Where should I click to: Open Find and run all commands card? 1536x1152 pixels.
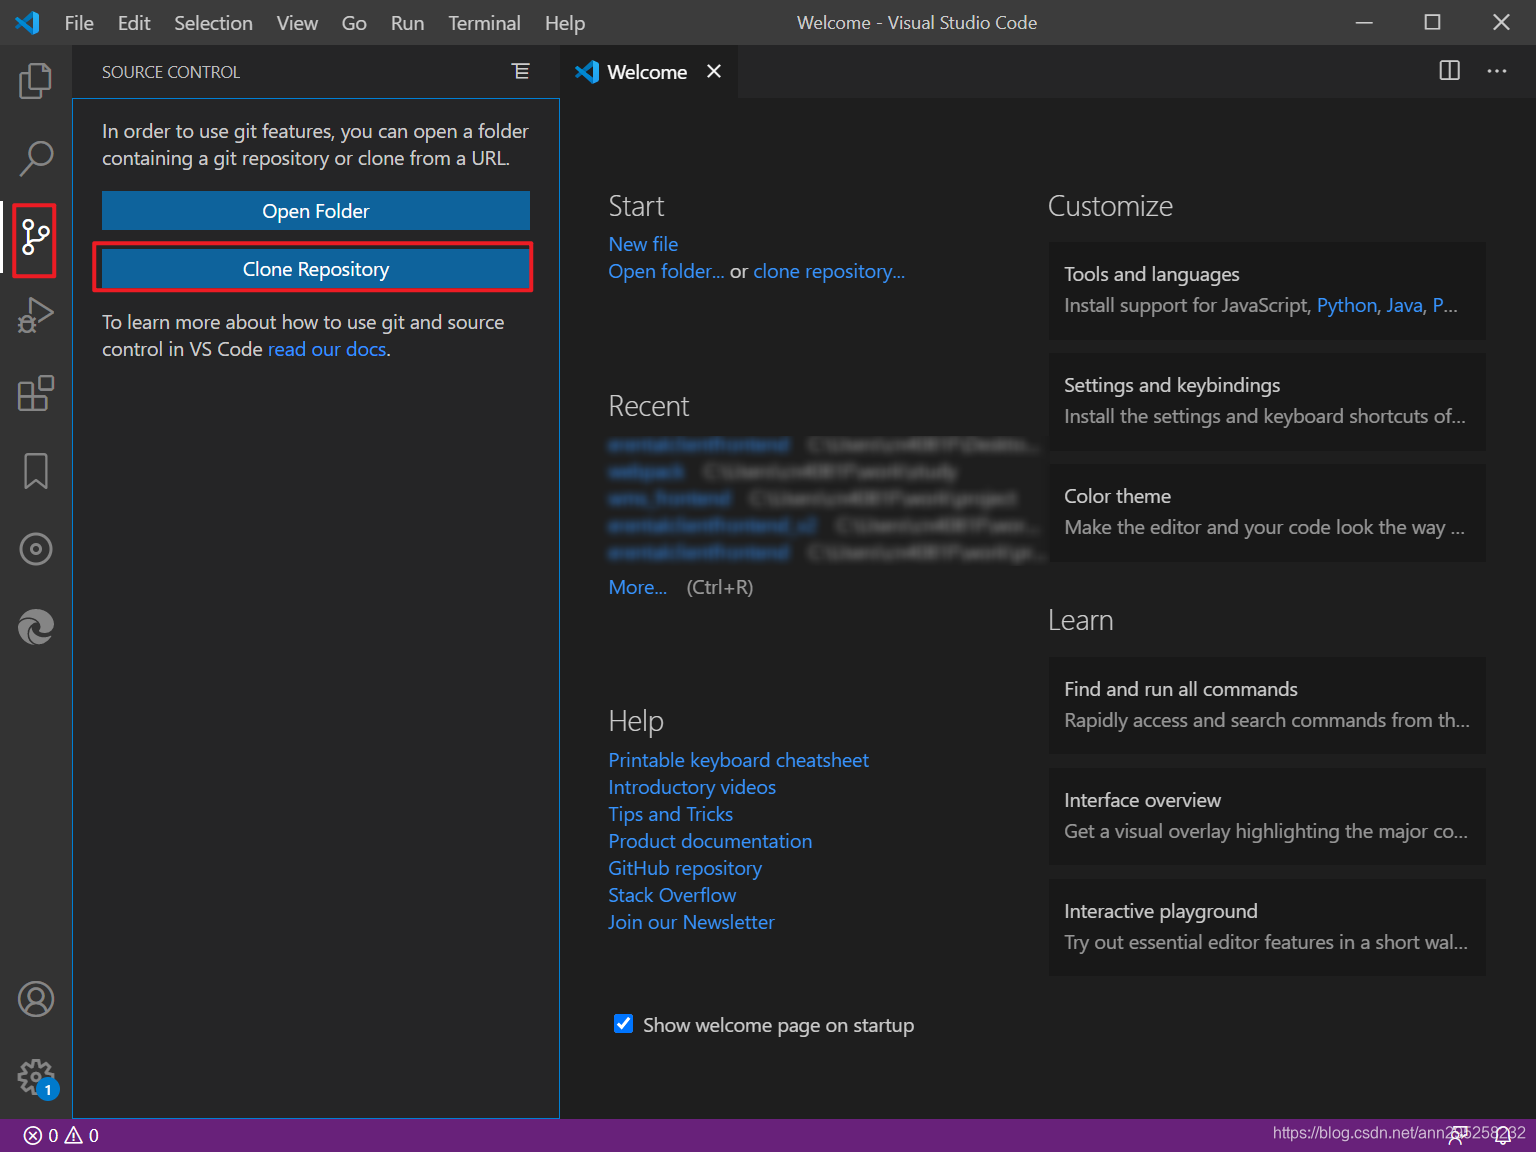tap(1267, 705)
